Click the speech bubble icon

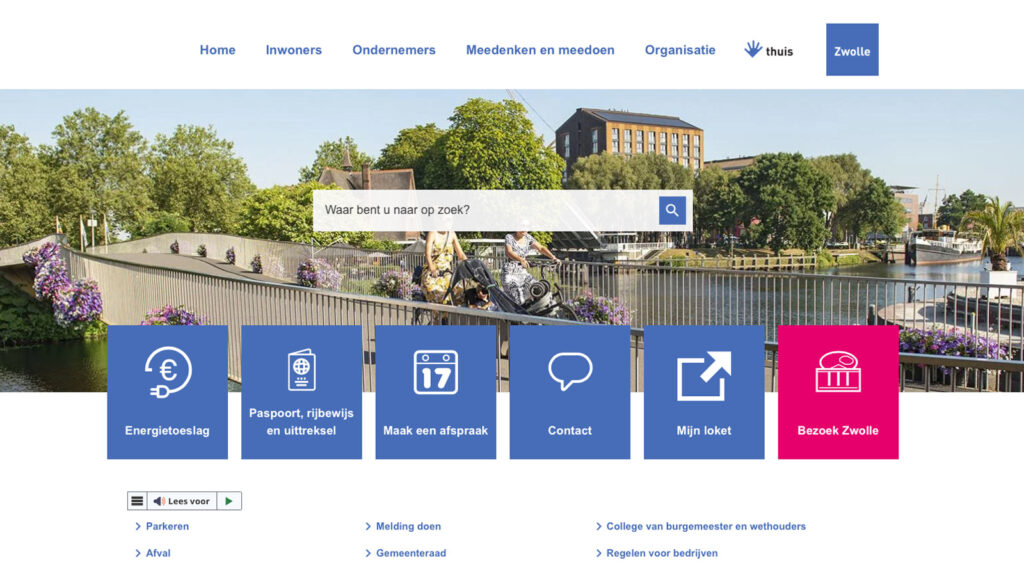click(x=570, y=371)
